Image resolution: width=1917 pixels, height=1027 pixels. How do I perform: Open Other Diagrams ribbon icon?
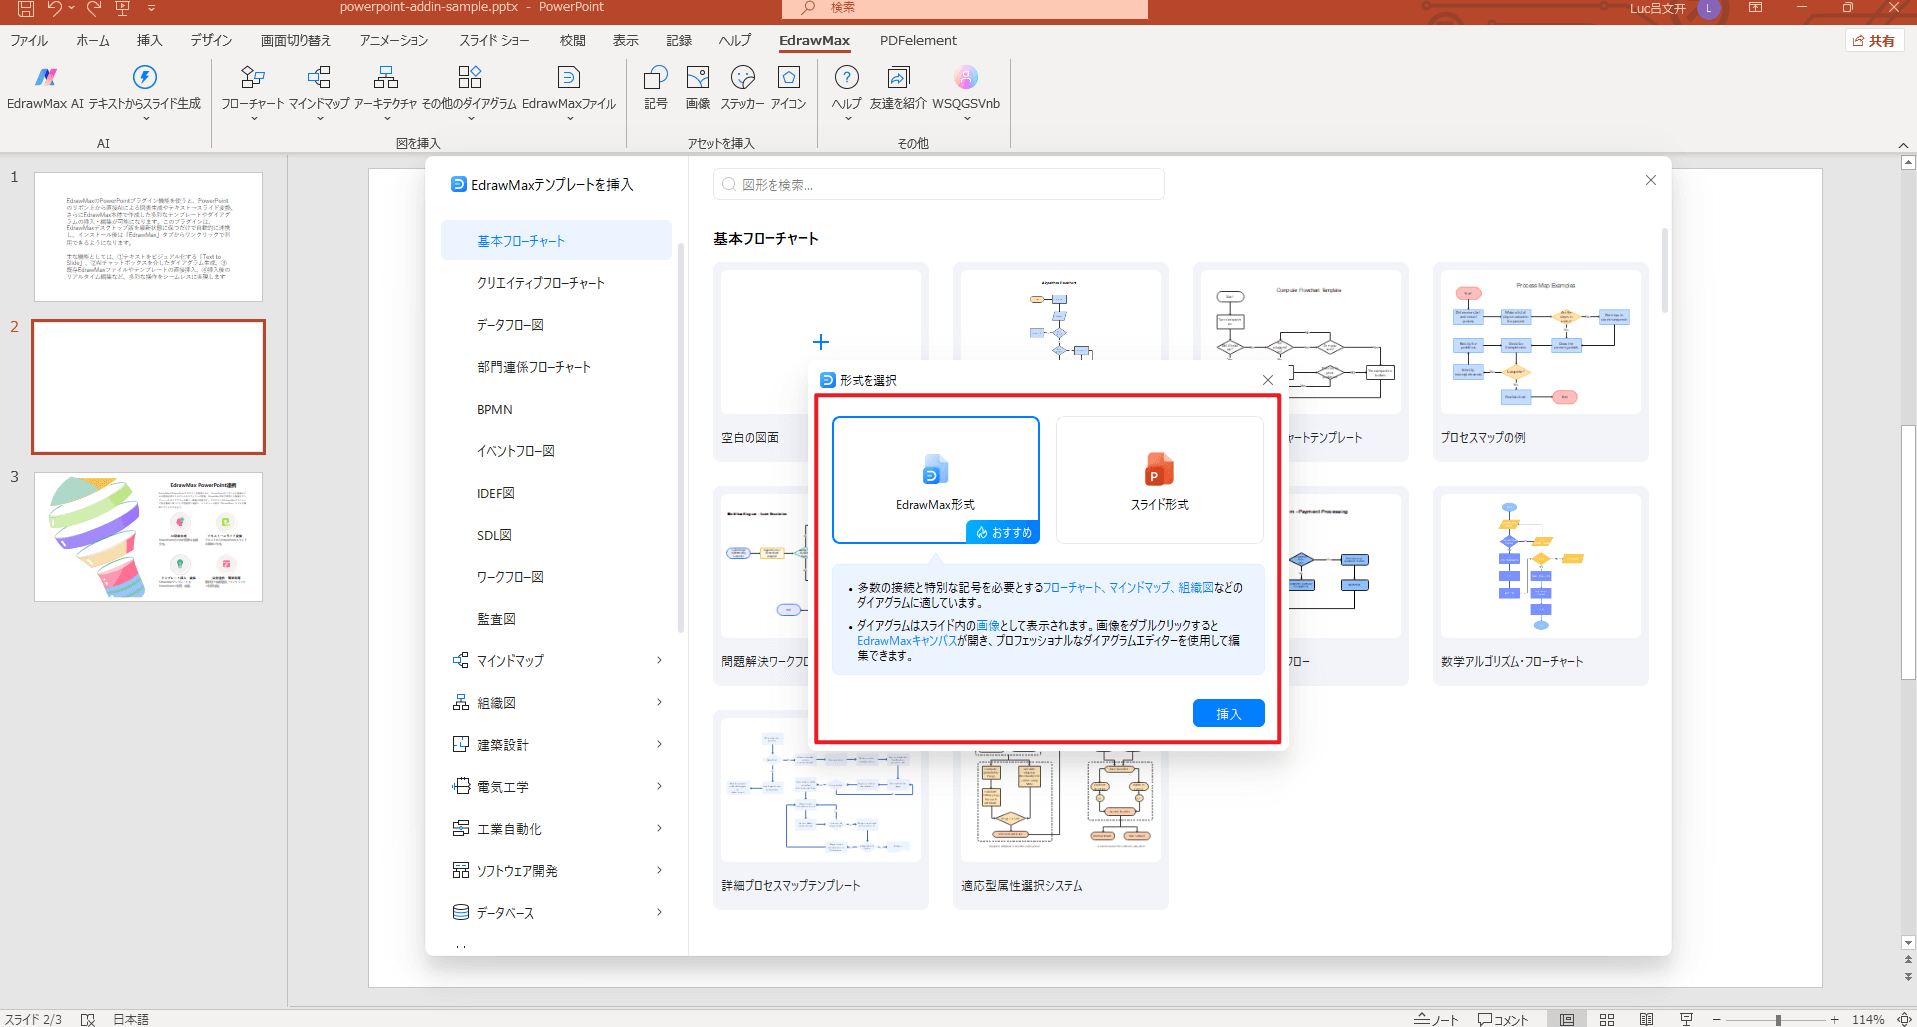(x=469, y=77)
